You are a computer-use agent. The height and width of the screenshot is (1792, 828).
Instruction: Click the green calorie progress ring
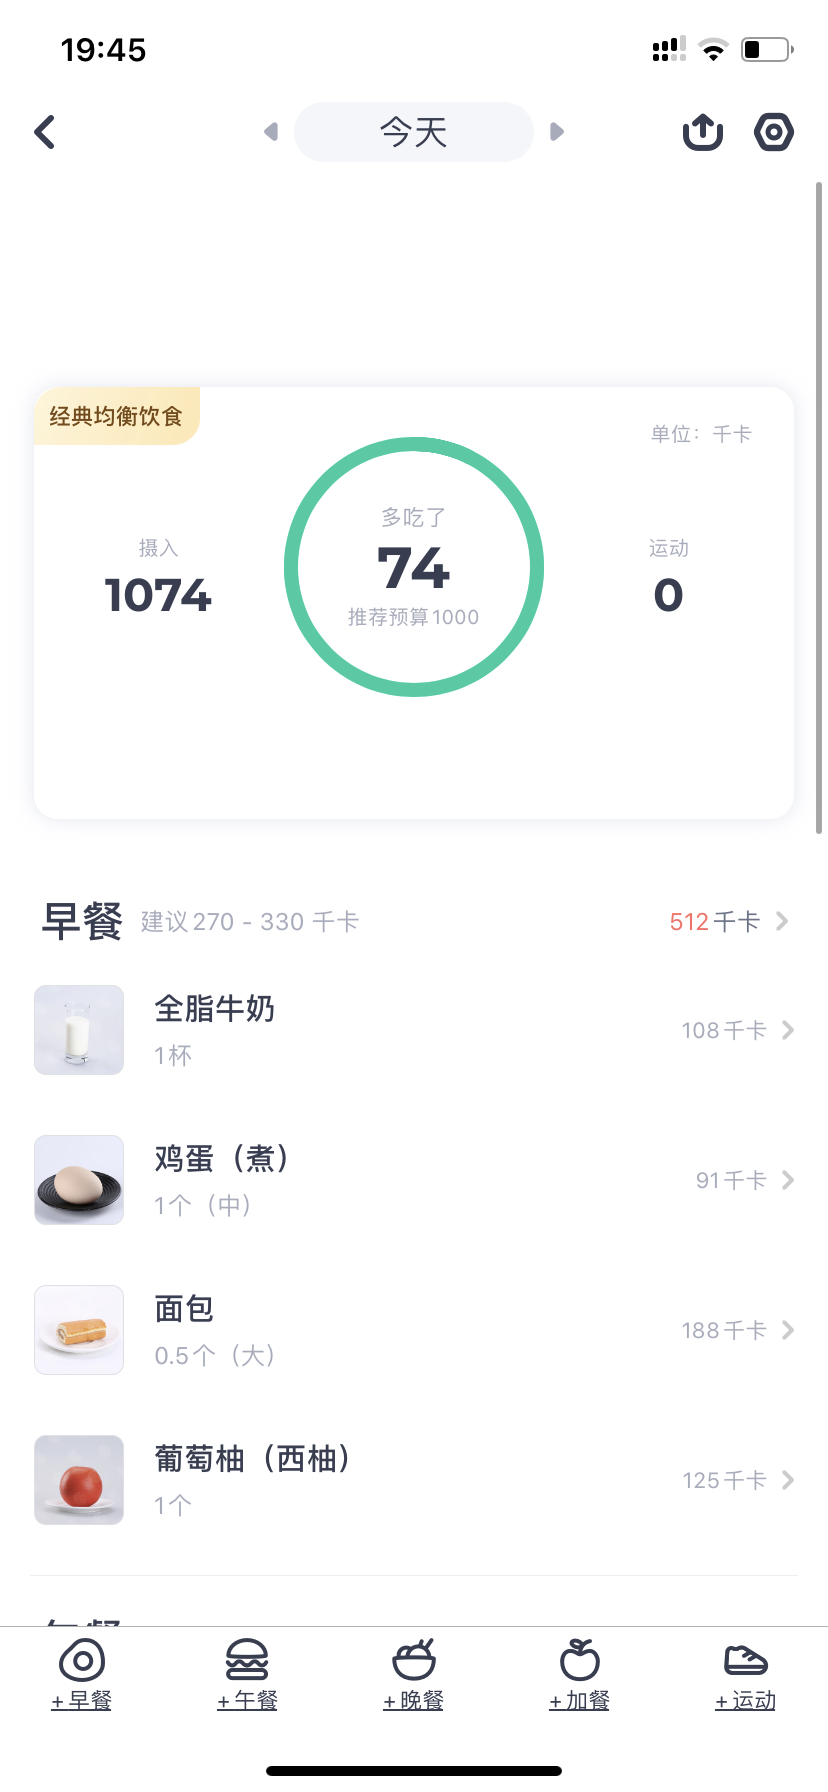[x=414, y=566]
